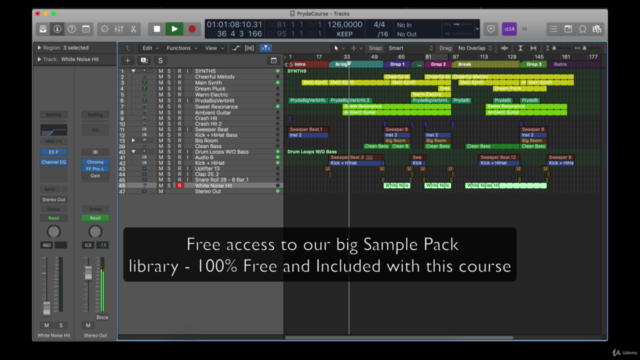640x360 pixels.
Task: Disable red record-enable on White Noise Hit
Action: (x=179, y=185)
